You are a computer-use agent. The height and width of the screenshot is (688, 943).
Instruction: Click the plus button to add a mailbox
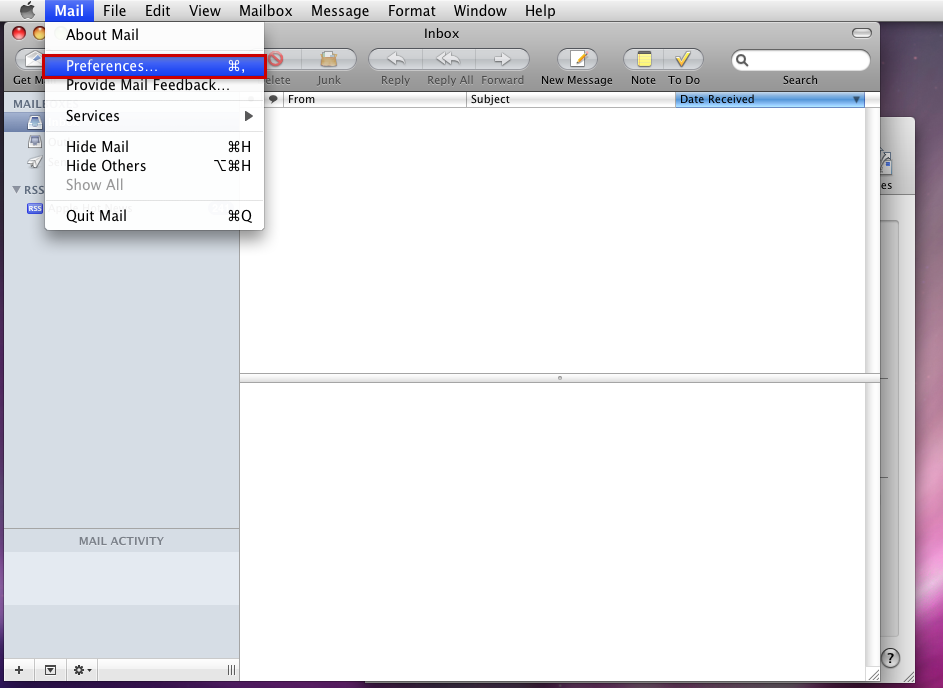(x=19, y=670)
